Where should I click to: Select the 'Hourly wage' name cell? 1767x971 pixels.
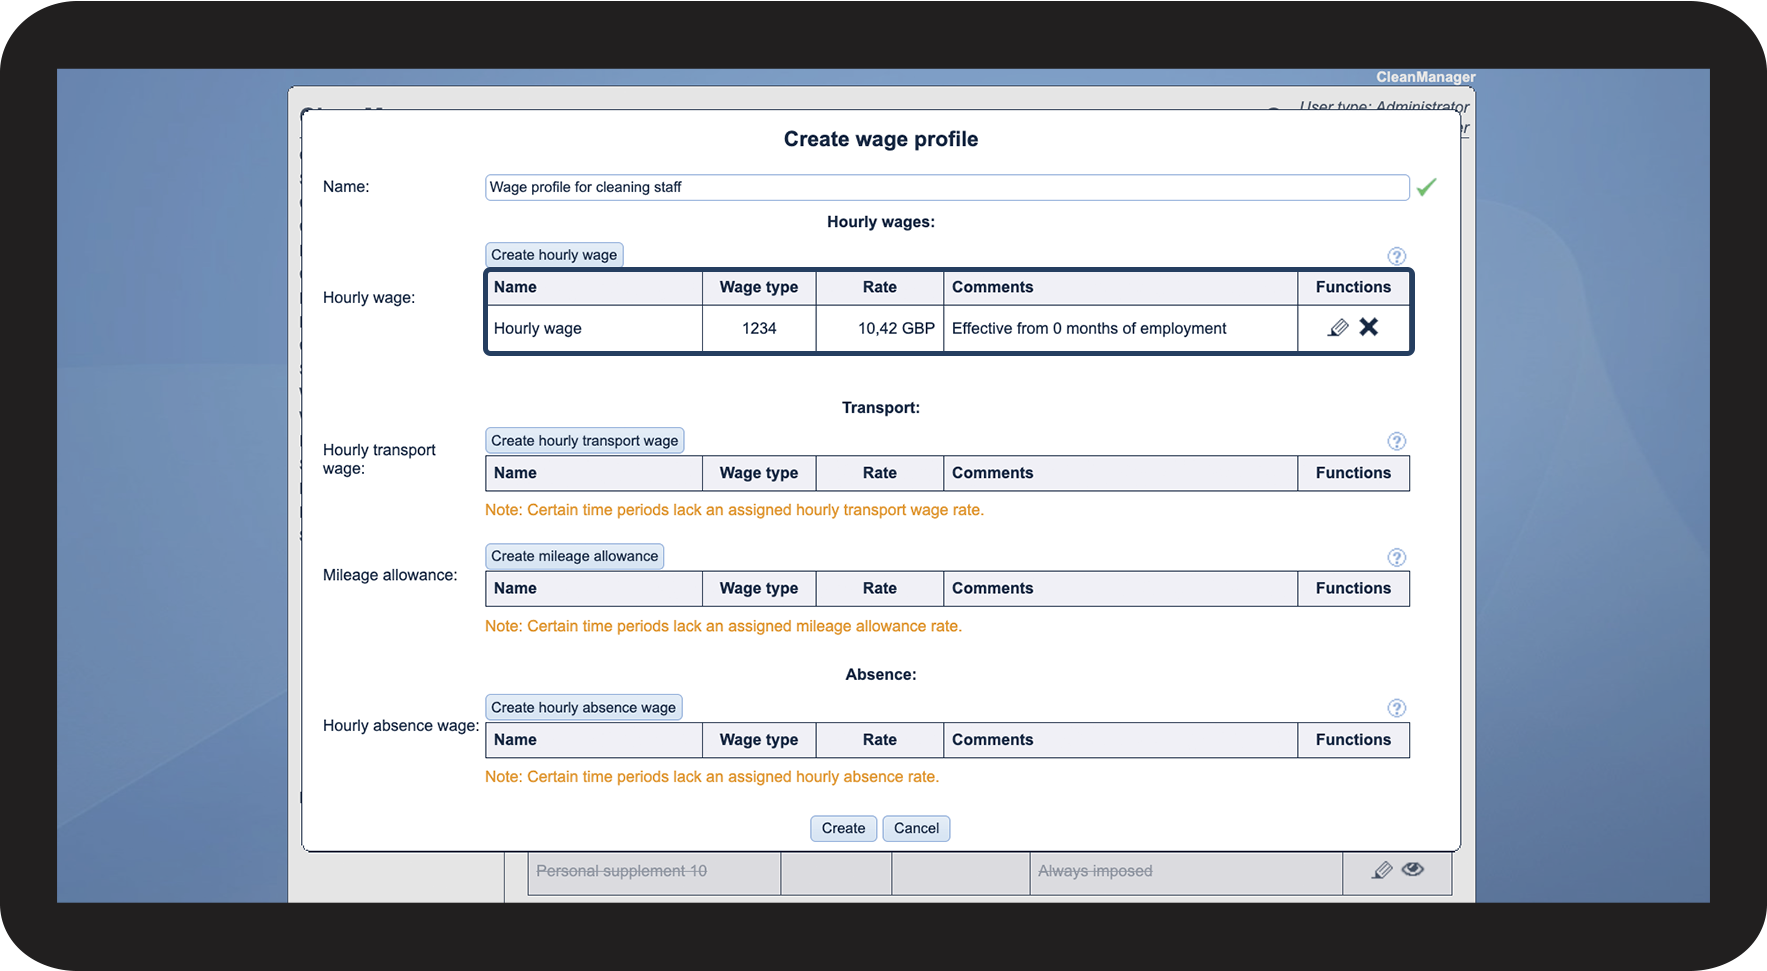pyautogui.click(x=594, y=328)
